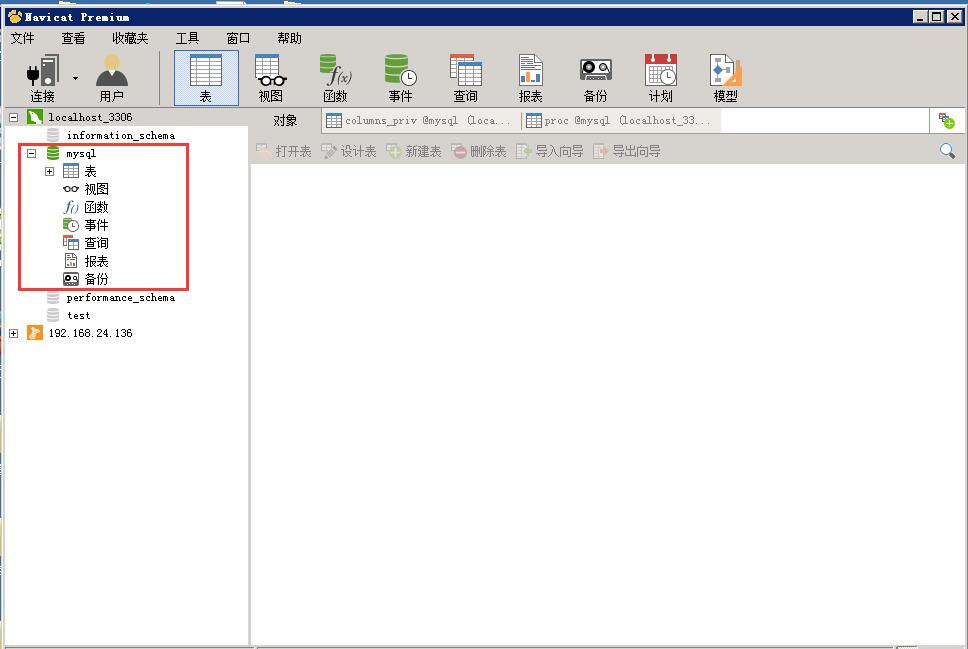Viewport: 968px width, 649px height.
Task: Select the 报表 report toolbar icon
Action: [530, 78]
